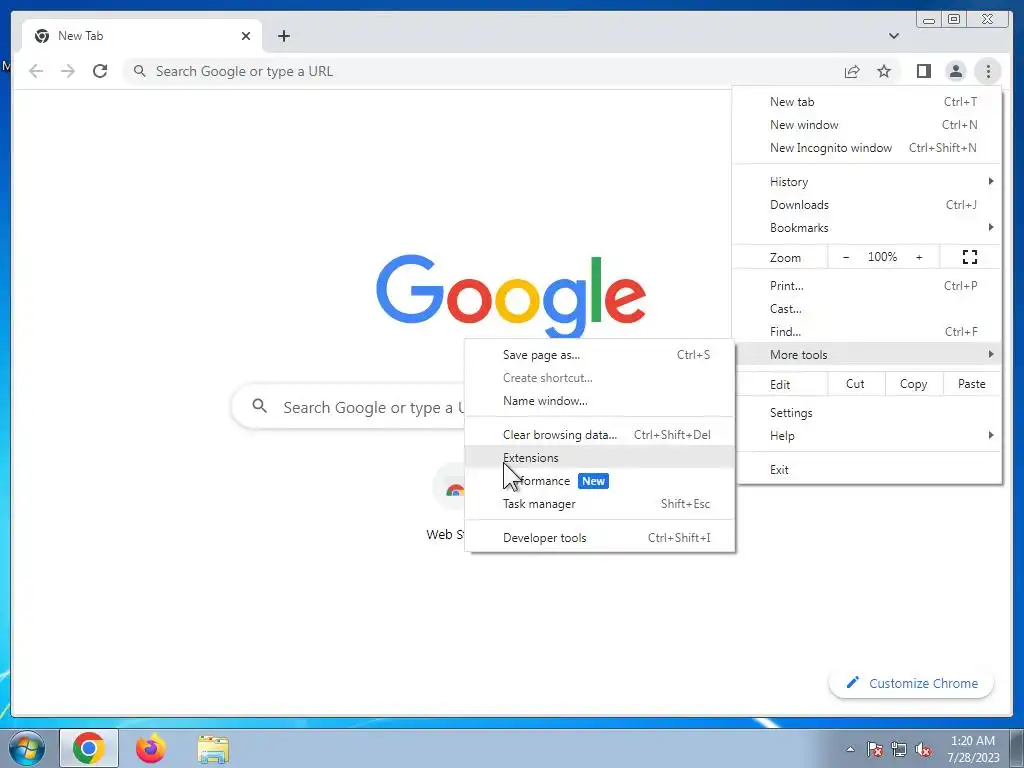Decrease zoom with minus button

pos(846,257)
